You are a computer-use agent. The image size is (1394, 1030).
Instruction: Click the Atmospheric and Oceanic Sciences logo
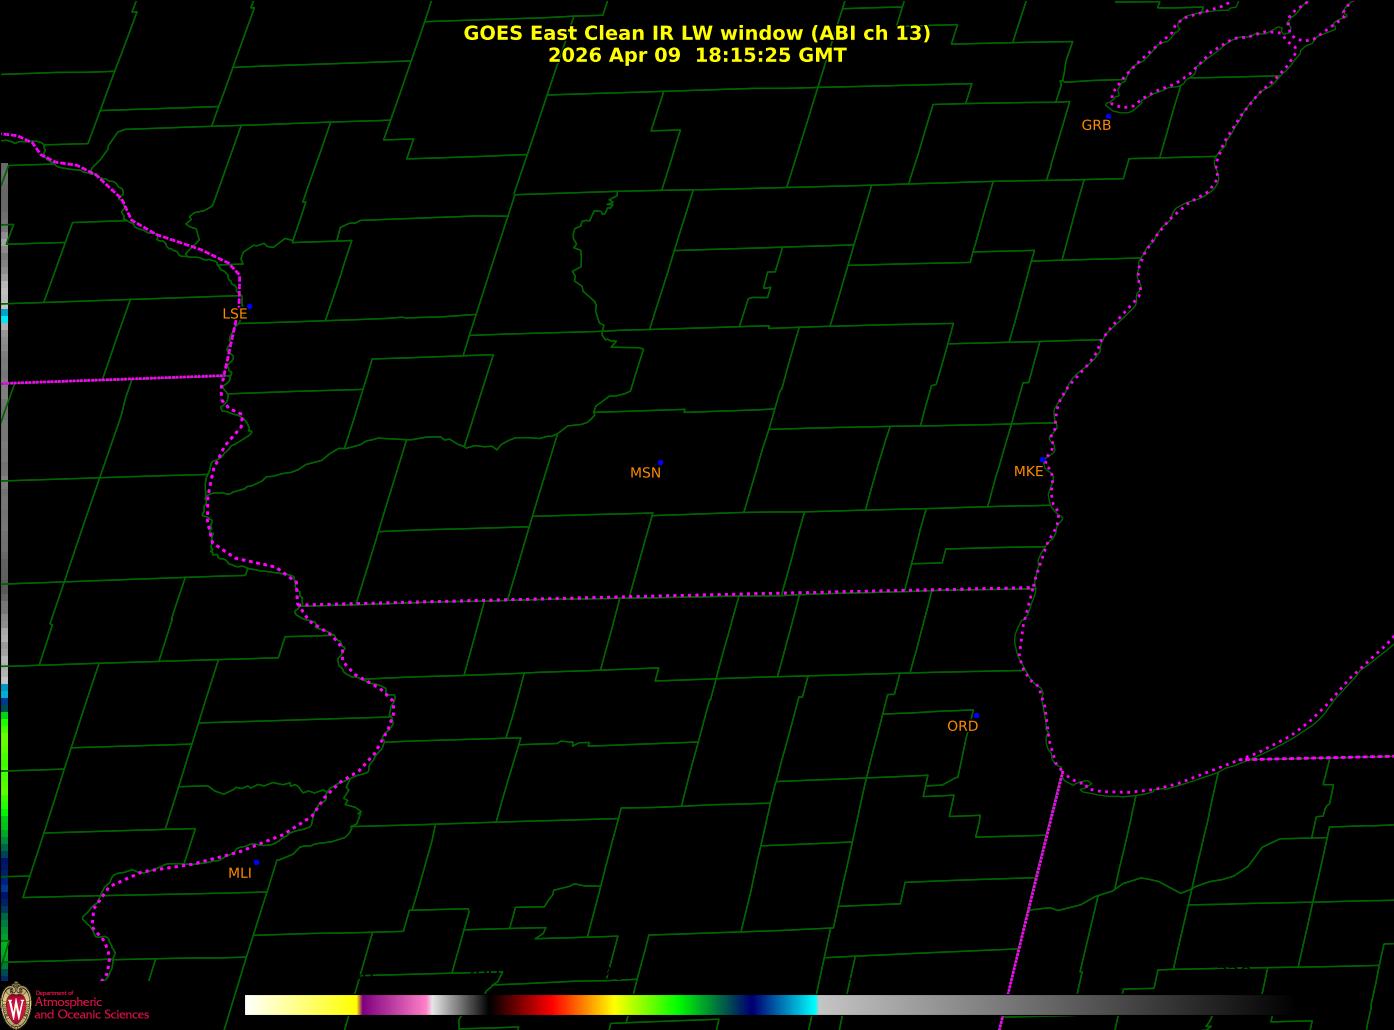click(75, 1004)
